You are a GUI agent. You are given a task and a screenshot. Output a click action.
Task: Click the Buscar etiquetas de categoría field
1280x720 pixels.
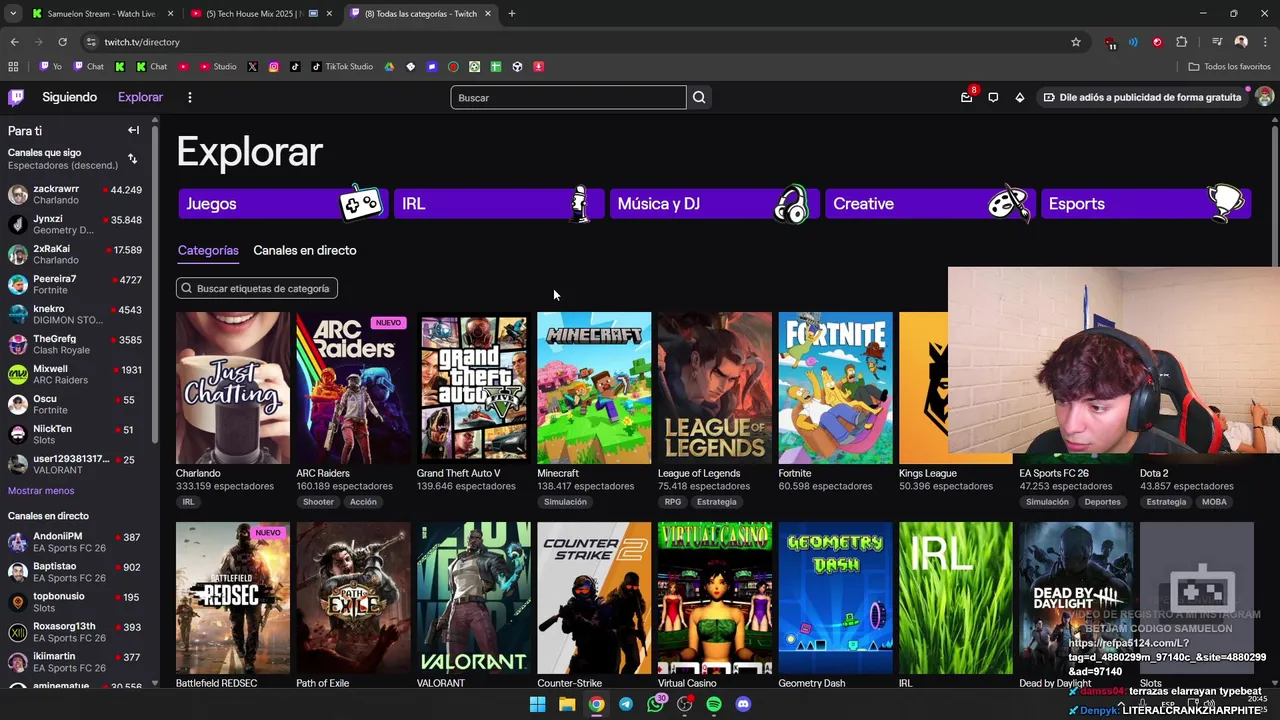tap(257, 288)
